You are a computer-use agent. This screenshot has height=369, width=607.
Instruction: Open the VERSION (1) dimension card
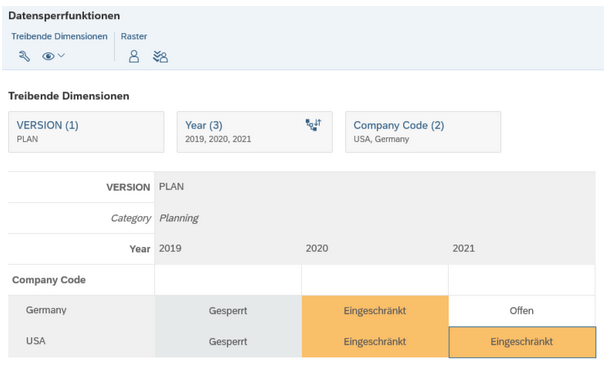(x=86, y=132)
